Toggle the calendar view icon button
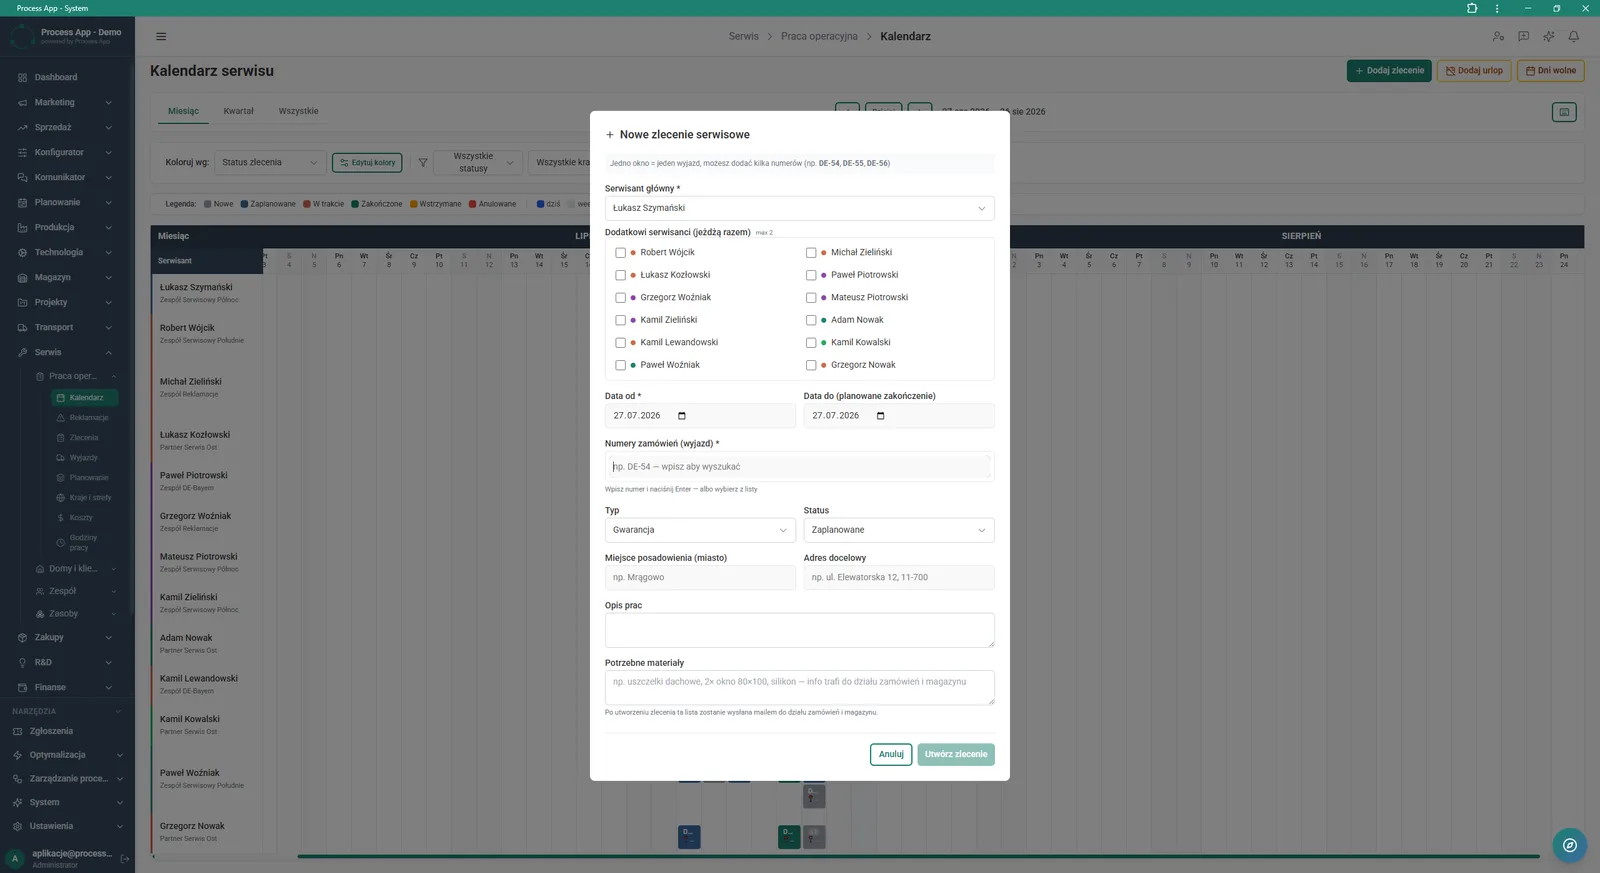1600x873 pixels. pyautogui.click(x=1564, y=112)
